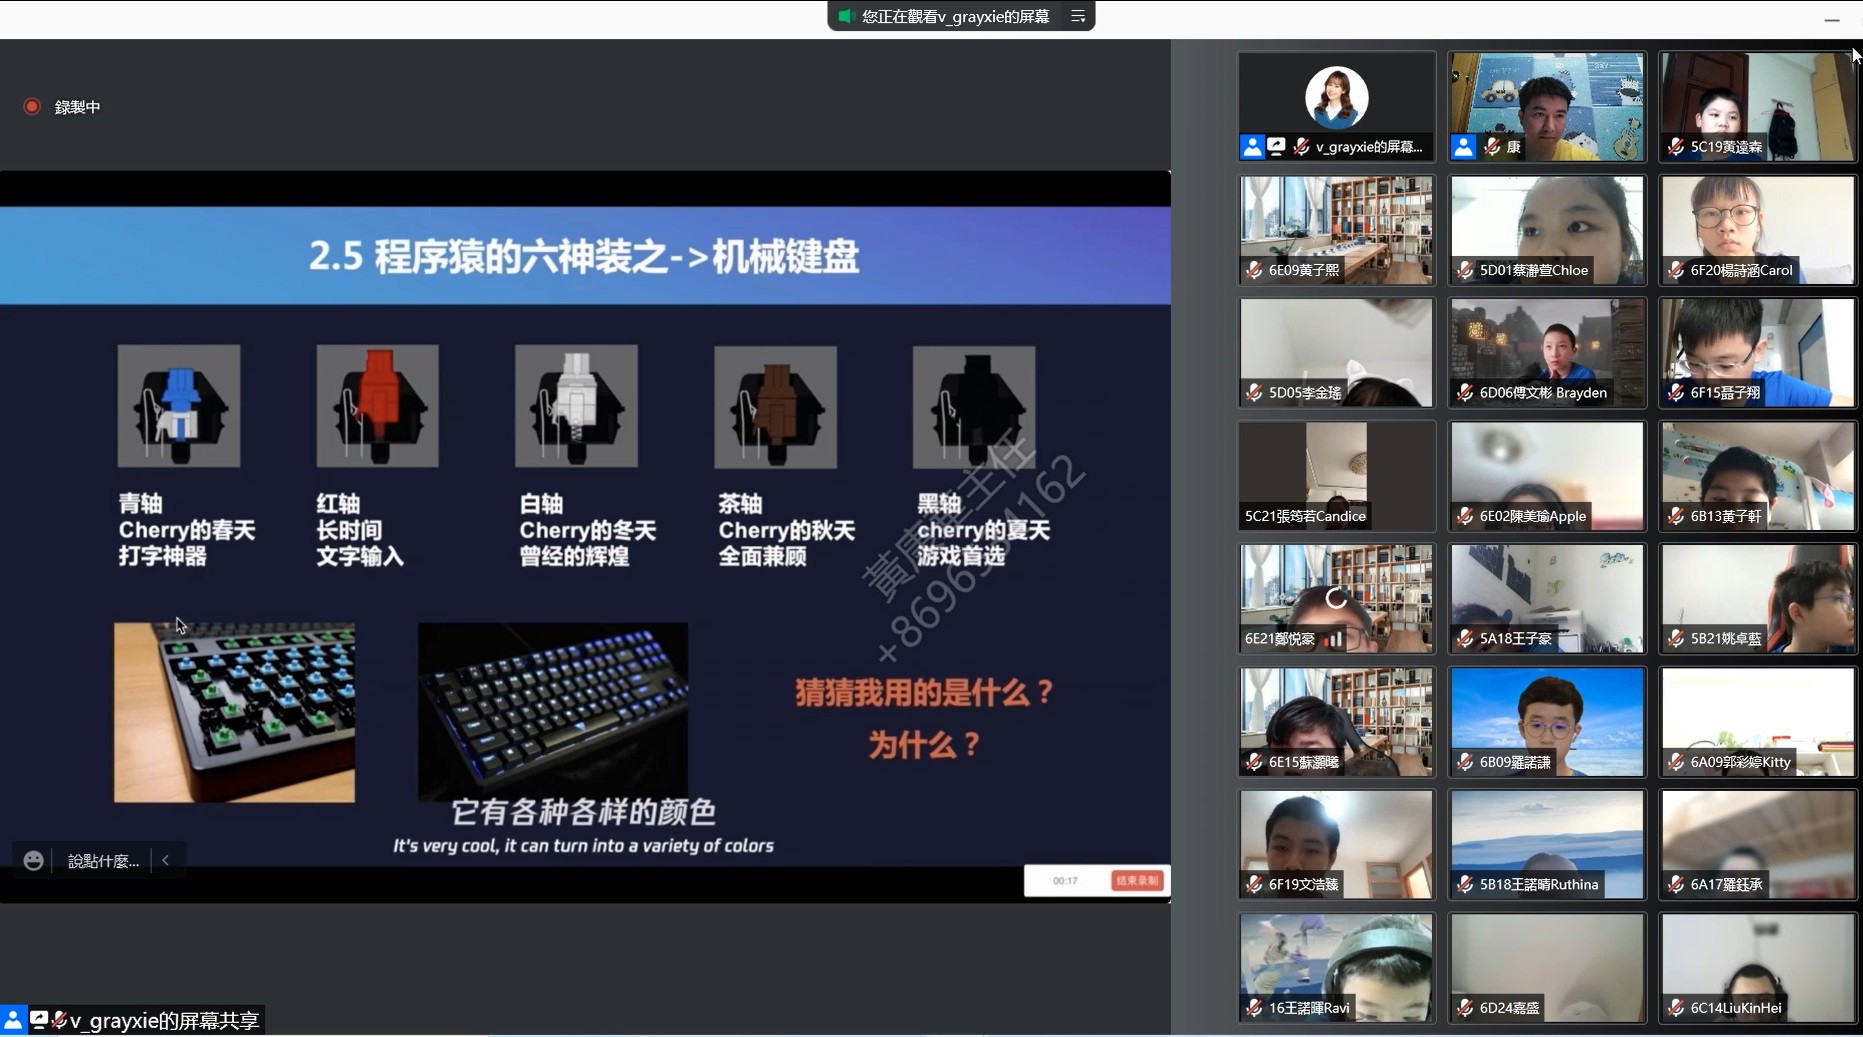Click the '猜猜我用的是什么？' text on slide
Screen dimensions: 1863x1037
[x=924, y=692]
